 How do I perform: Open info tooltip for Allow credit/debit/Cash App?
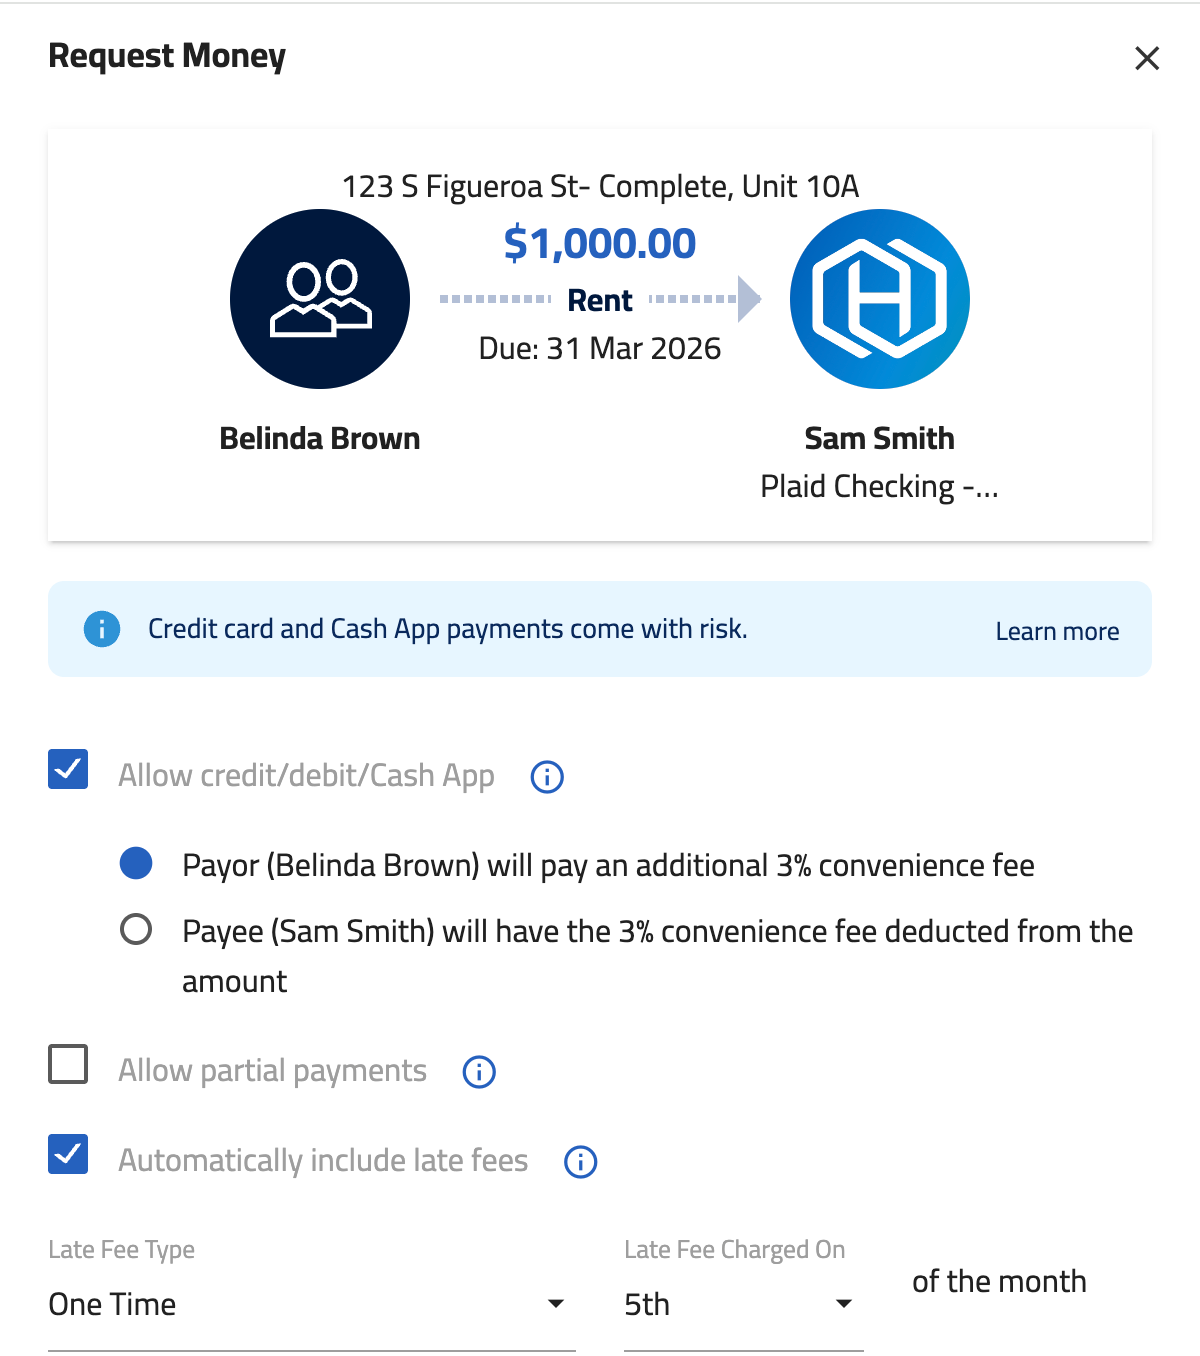point(547,777)
